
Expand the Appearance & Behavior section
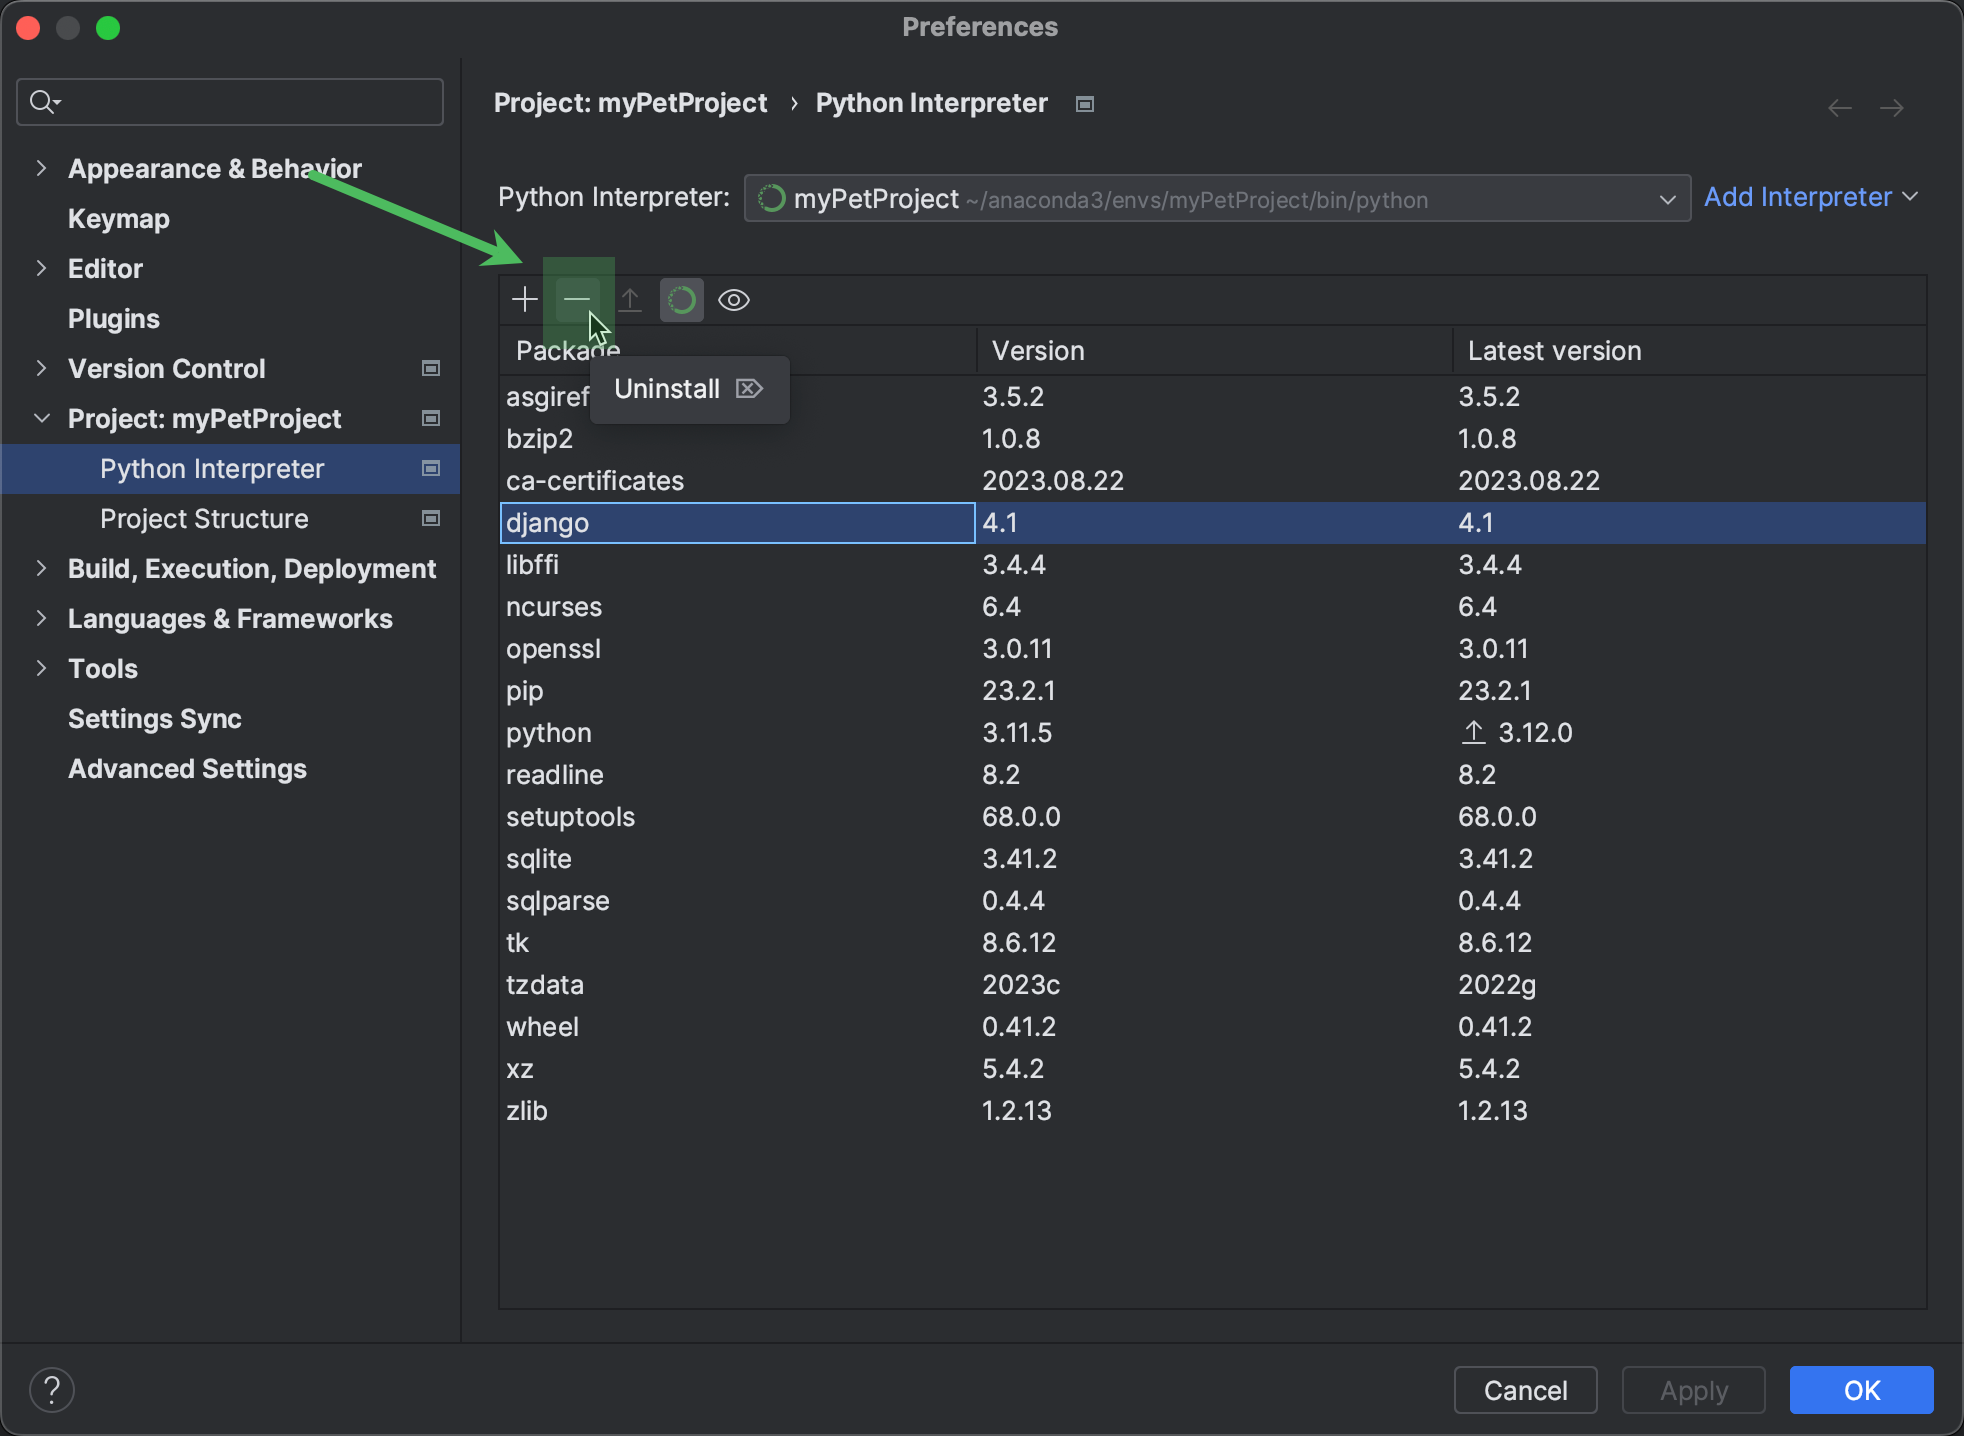[x=41, y=168]
